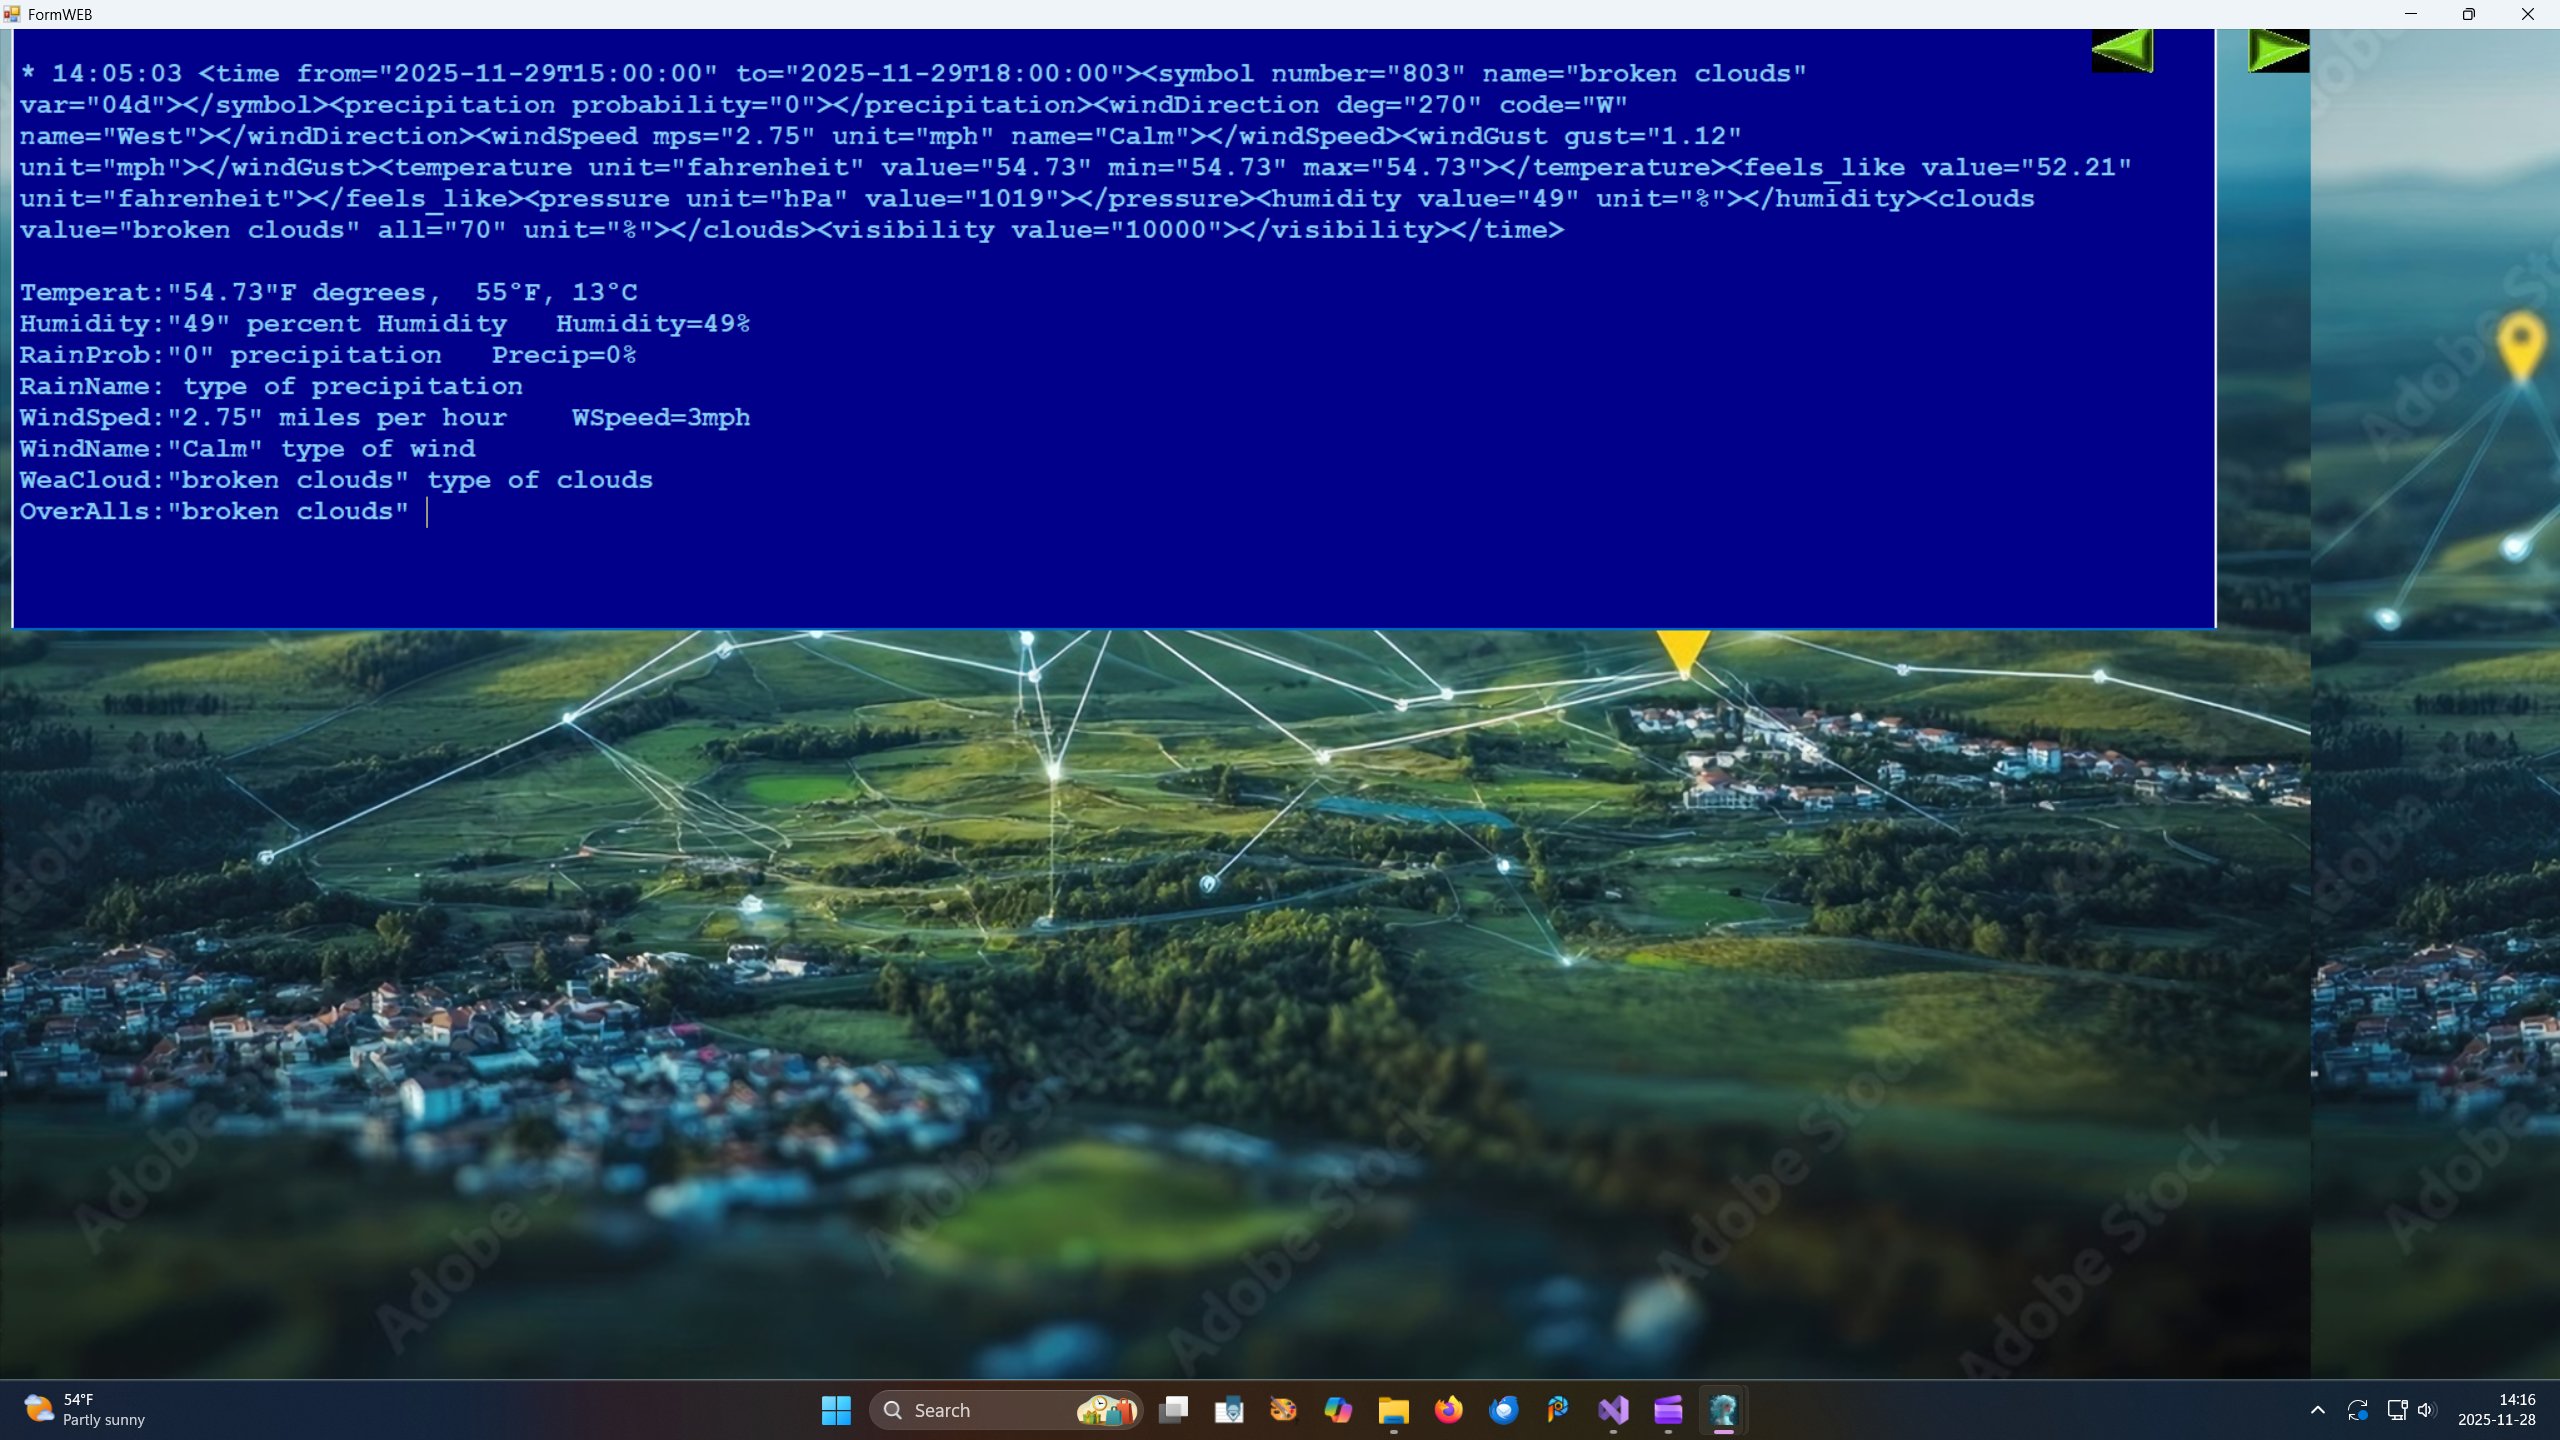Open File Explorer from the taskbar
The height and width of the screenshot is (1440, 2560).
click(x=1393, y=1410)
